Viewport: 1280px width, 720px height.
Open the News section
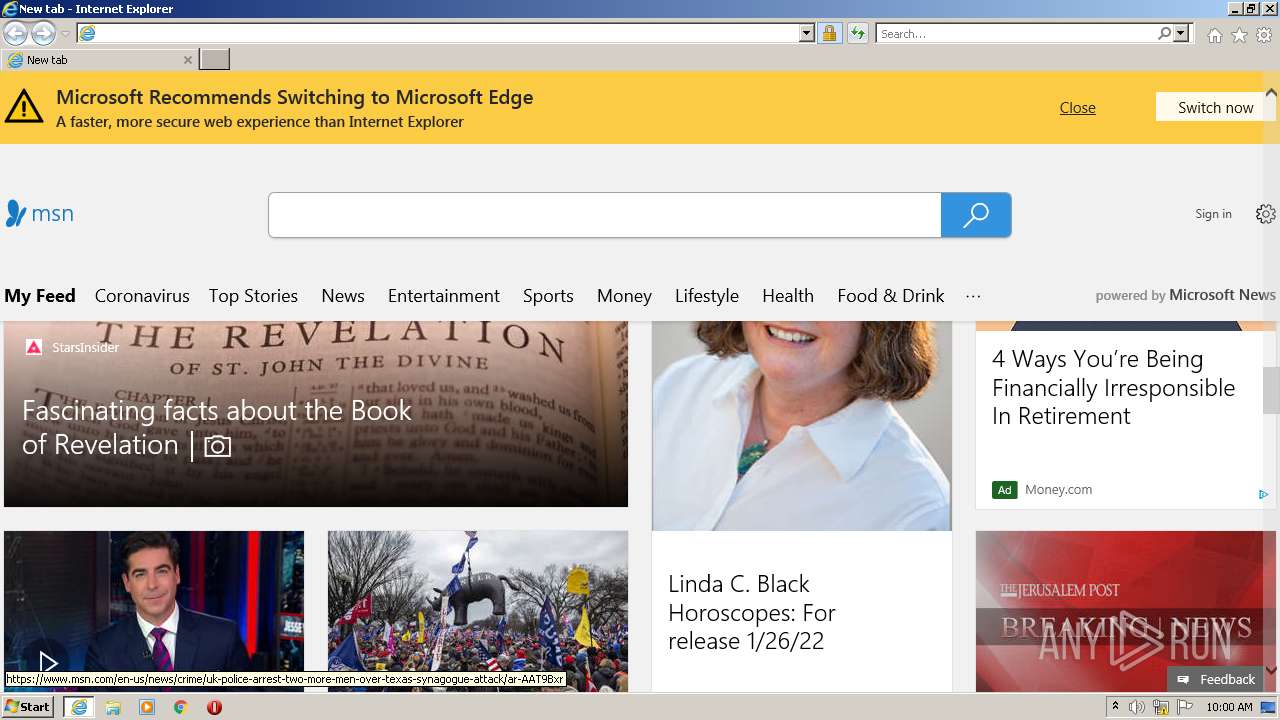pos(343,296)
